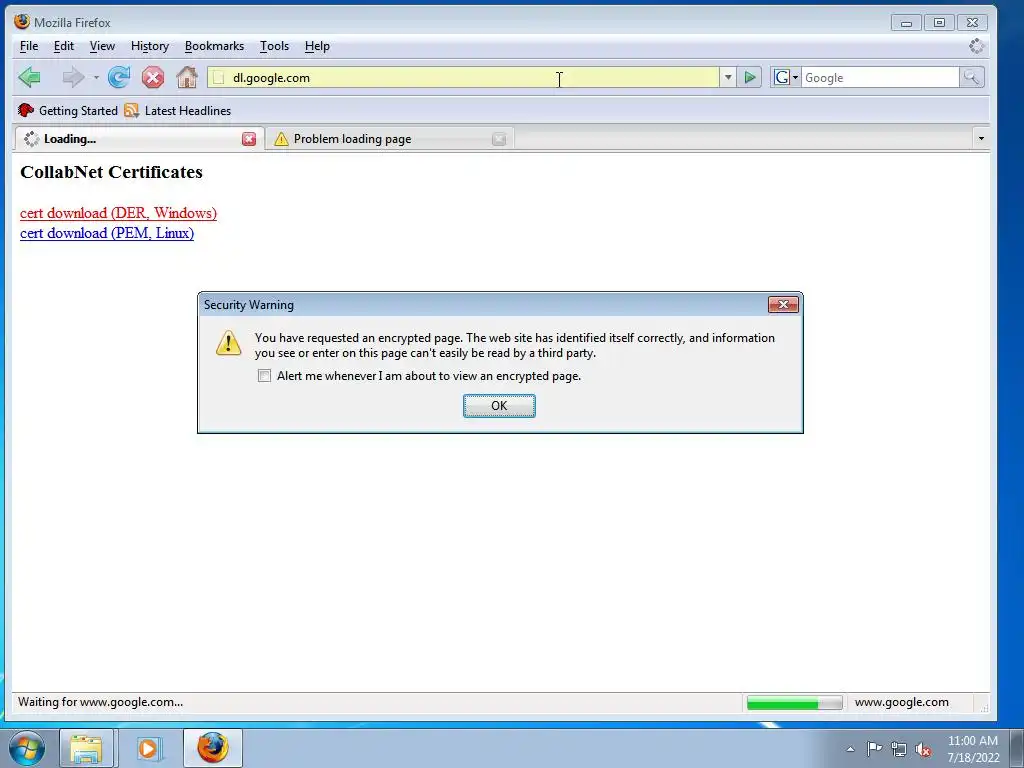Open the taskbar clock and date
The height and width of the screenshot is (768, 1024).
click(972, 749)
